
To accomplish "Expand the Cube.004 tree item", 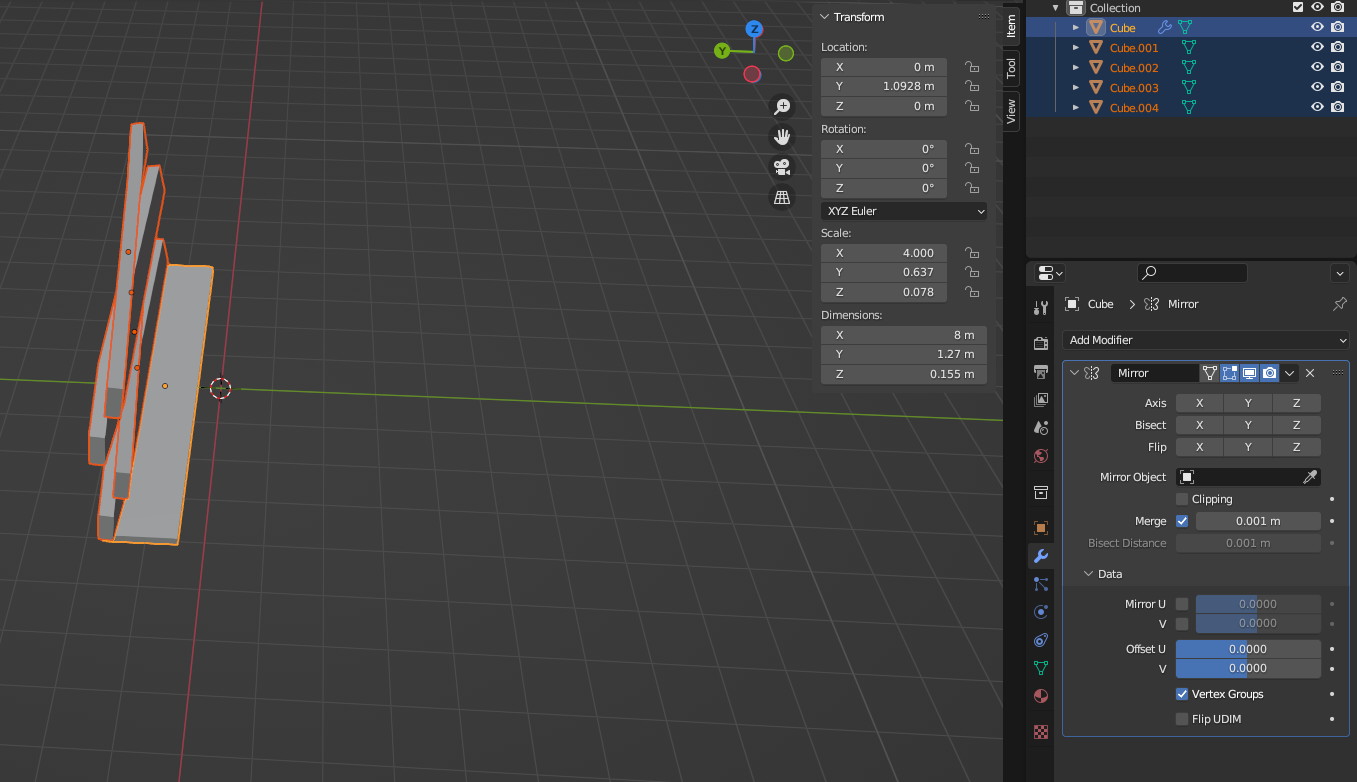I will (x=1076, y=108).
